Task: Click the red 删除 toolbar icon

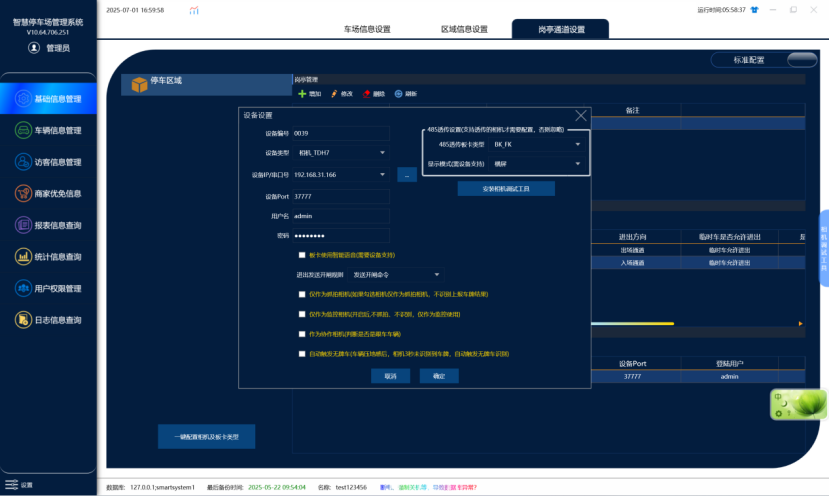Action: pos(366,94)
